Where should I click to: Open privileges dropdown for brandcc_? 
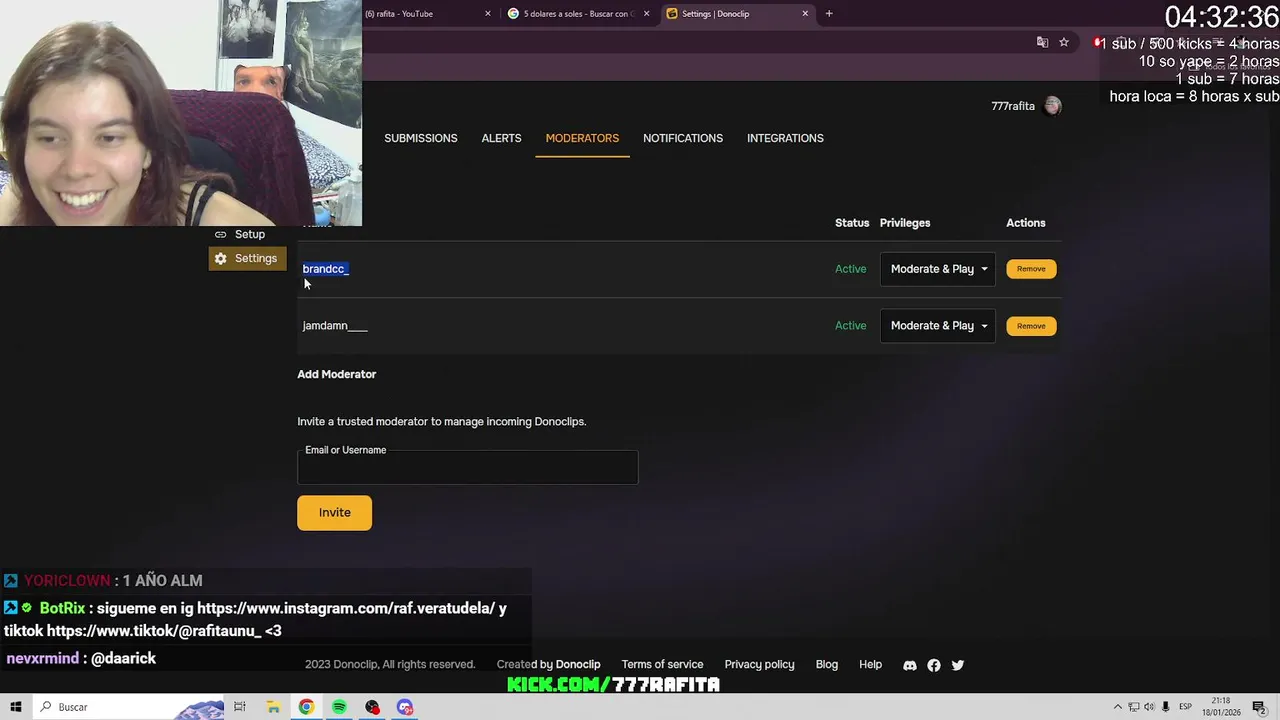pyautogui.click(x=938, y=269)
